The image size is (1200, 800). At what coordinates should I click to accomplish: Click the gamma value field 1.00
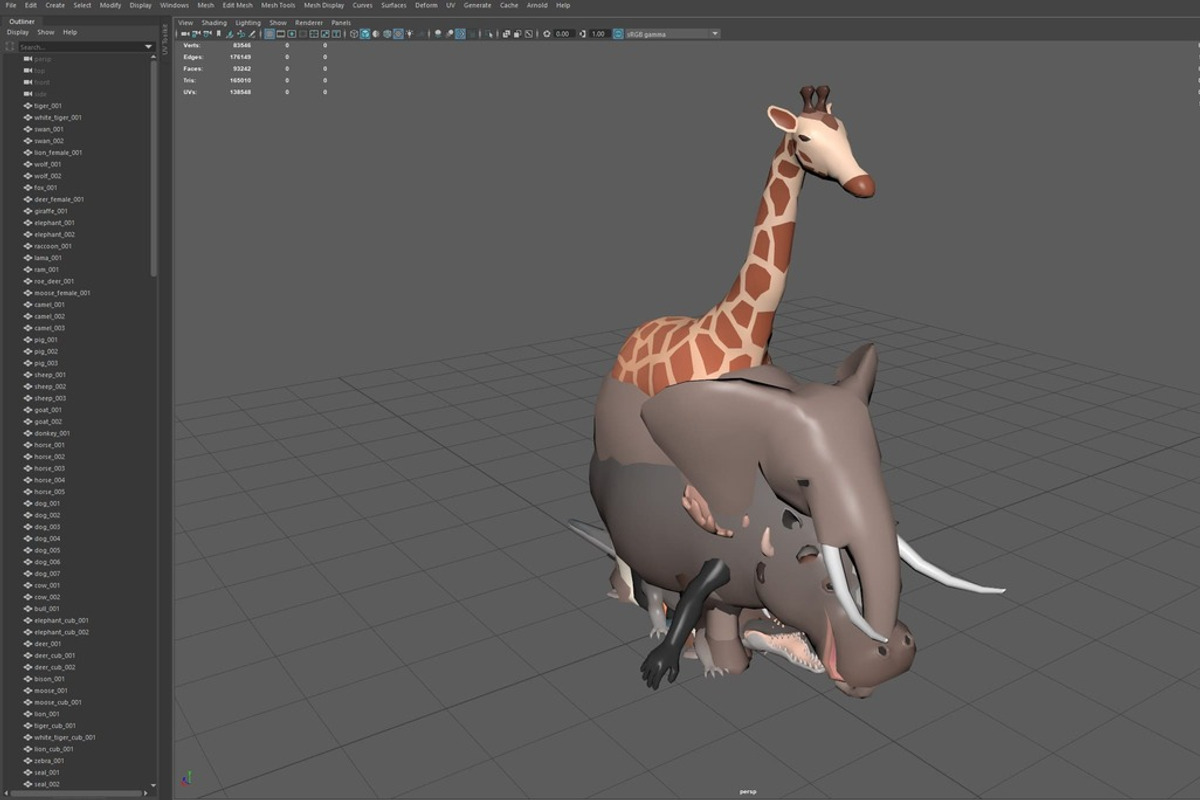[x=599, y=34]
